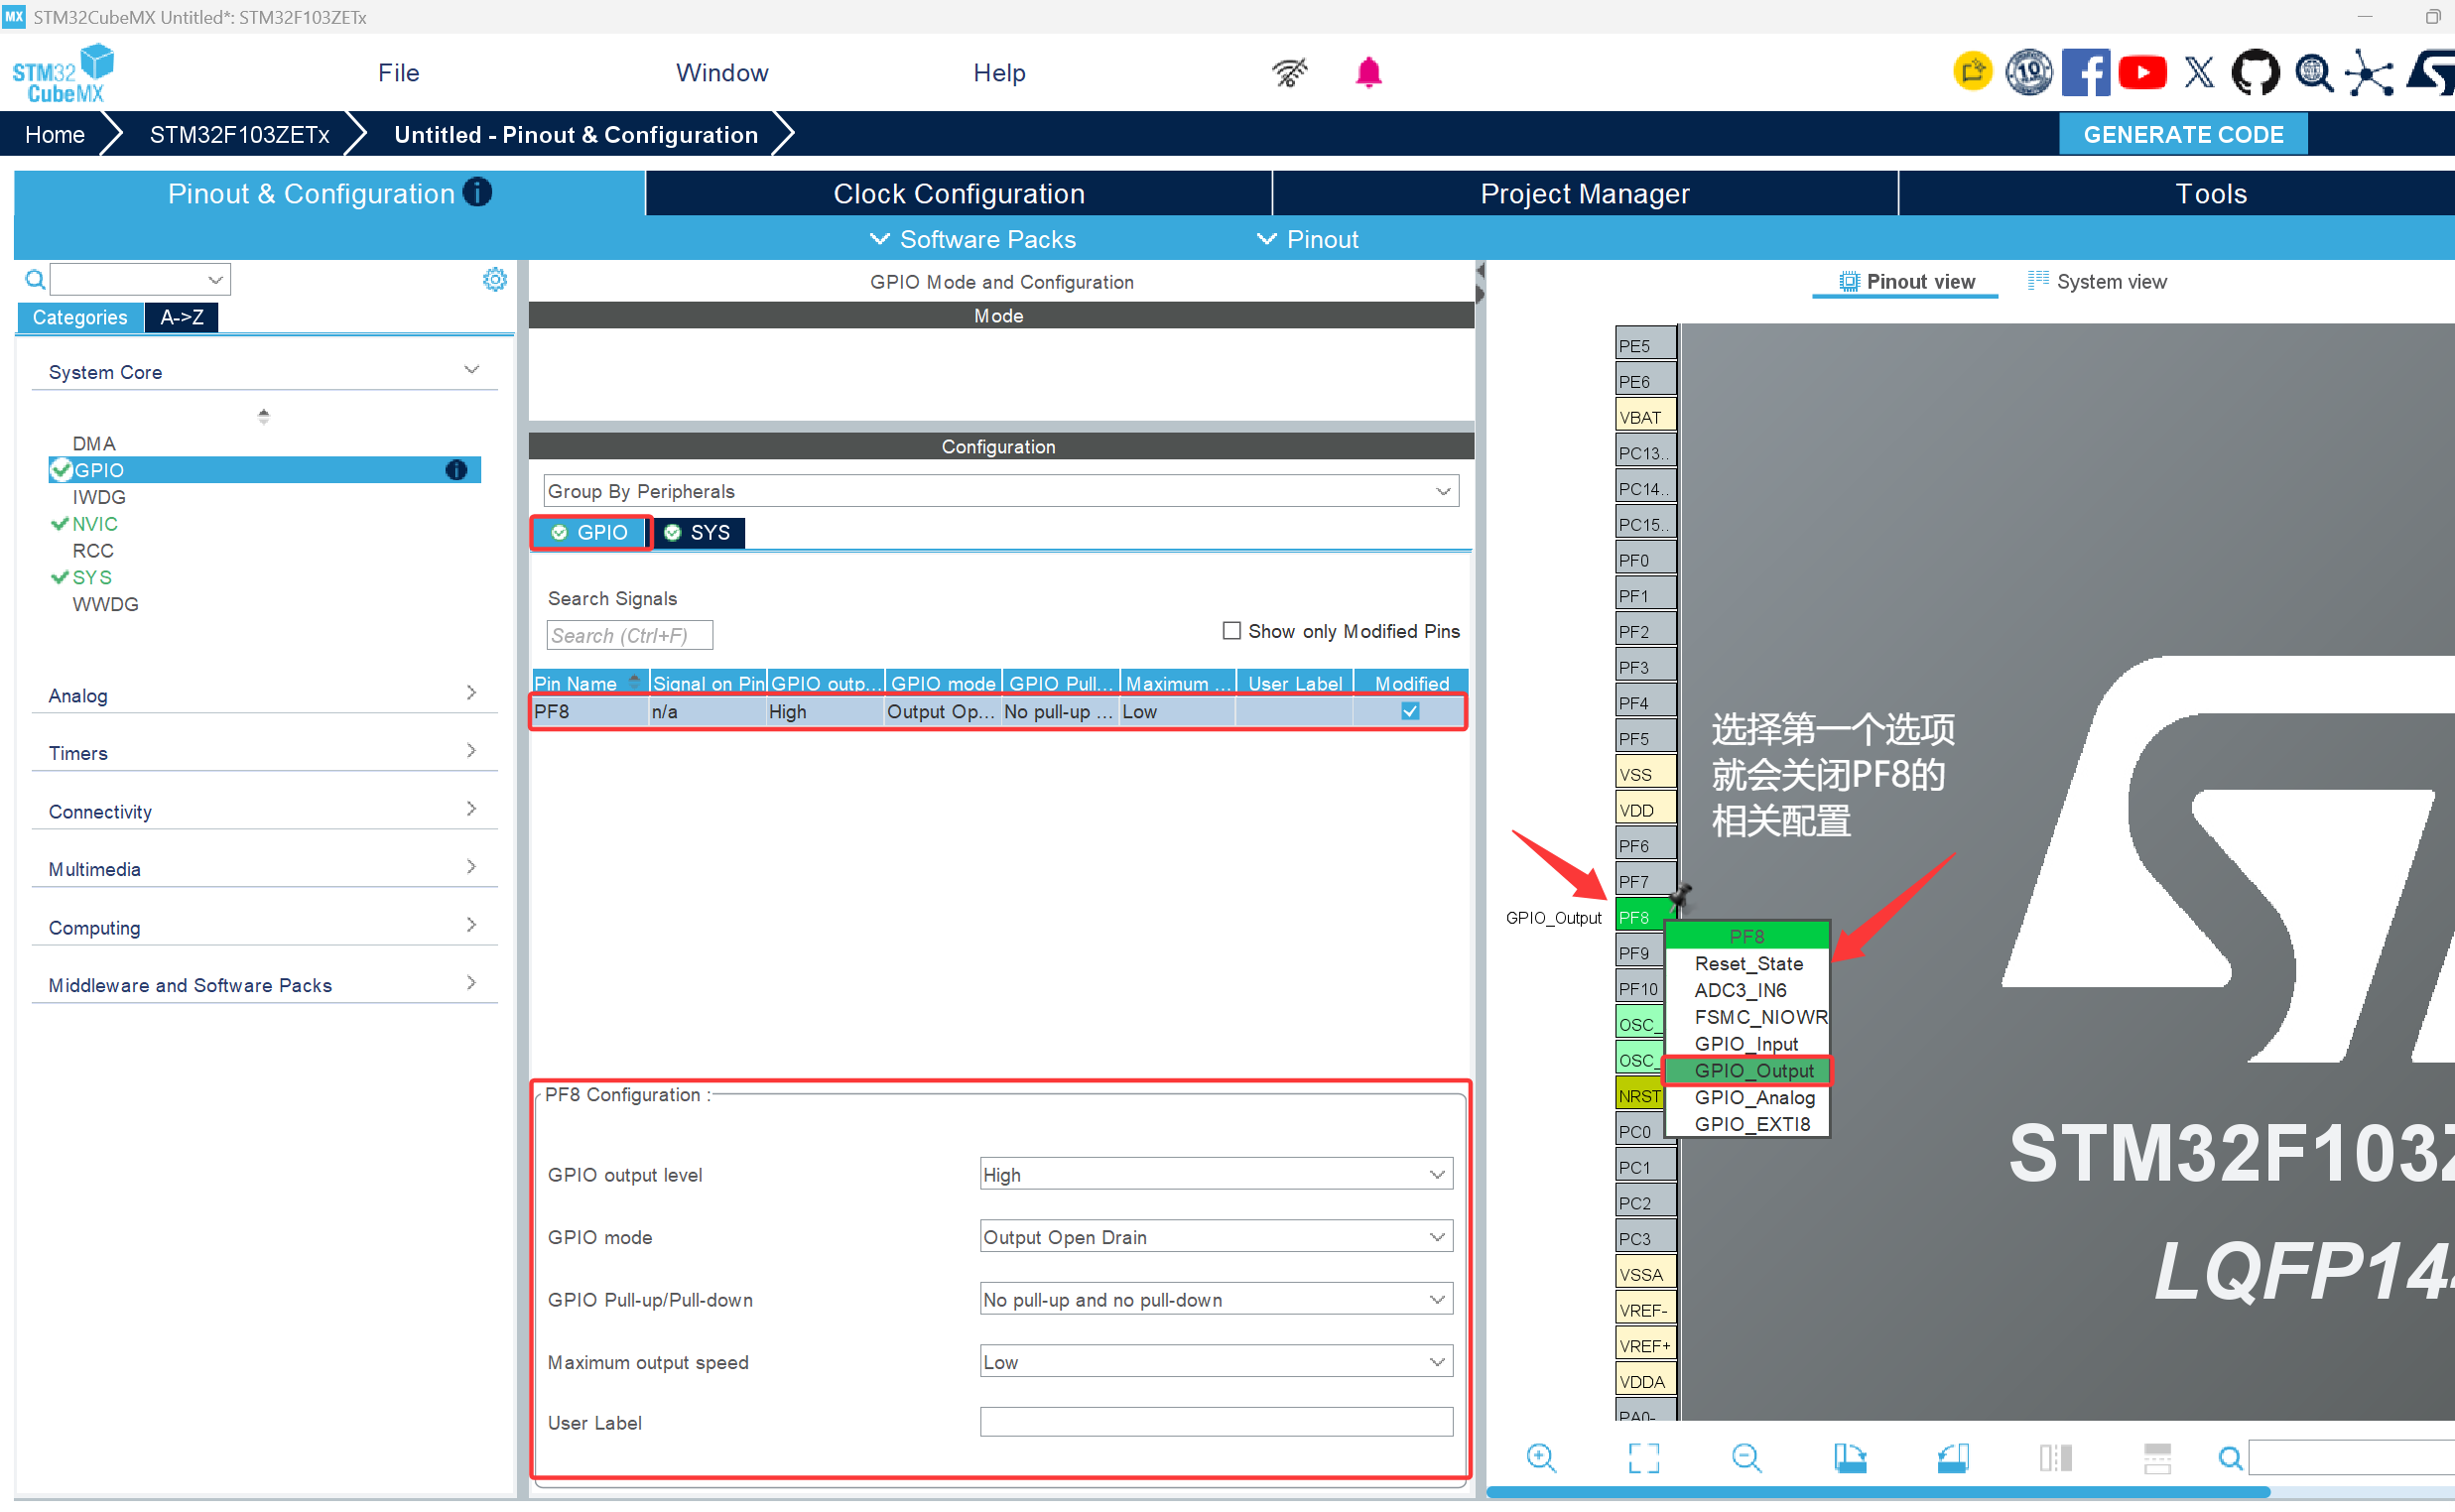Zoom in on the chip pinout
The width and height of the screenshot is (2455, 1512).
coord(1541,1458)
